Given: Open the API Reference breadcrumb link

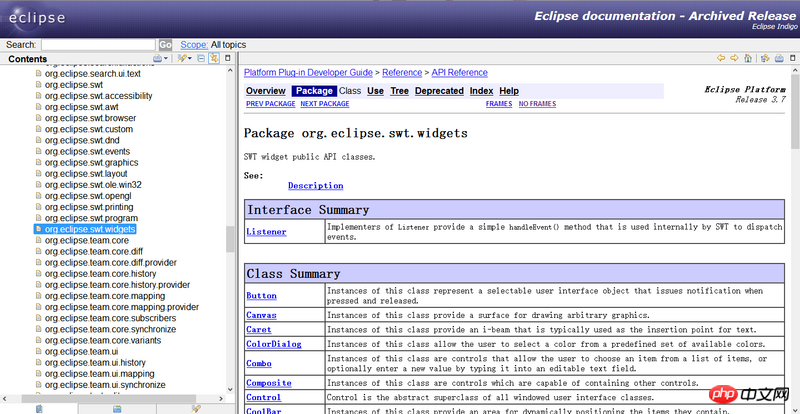Looking at the screenshot, I should click(460, 72).
